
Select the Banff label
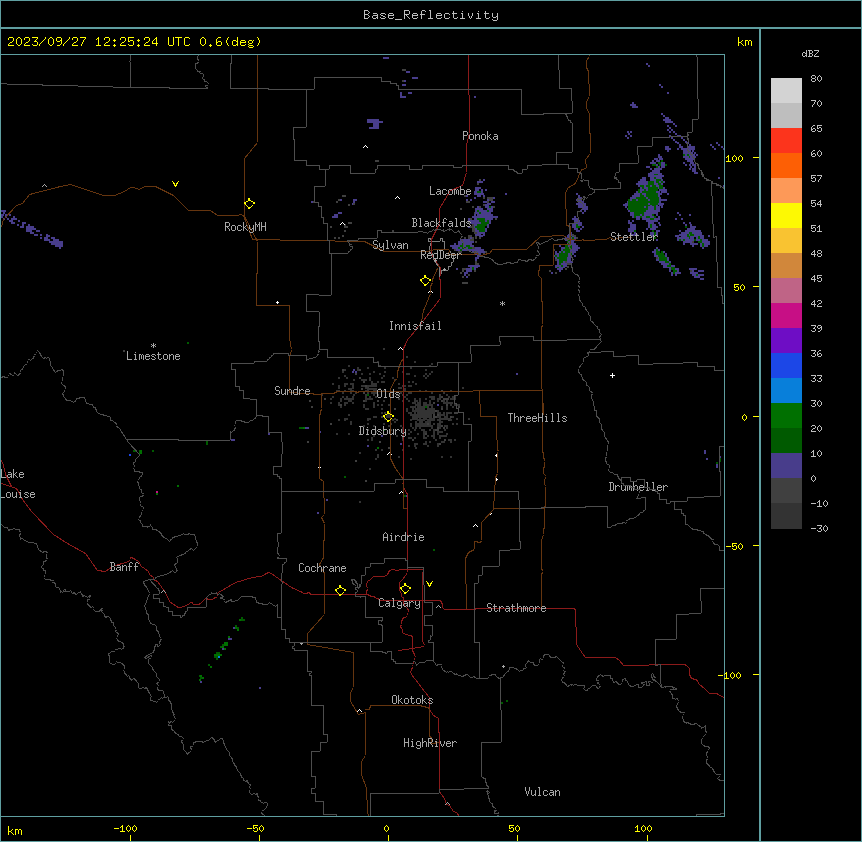pos(124,567)
